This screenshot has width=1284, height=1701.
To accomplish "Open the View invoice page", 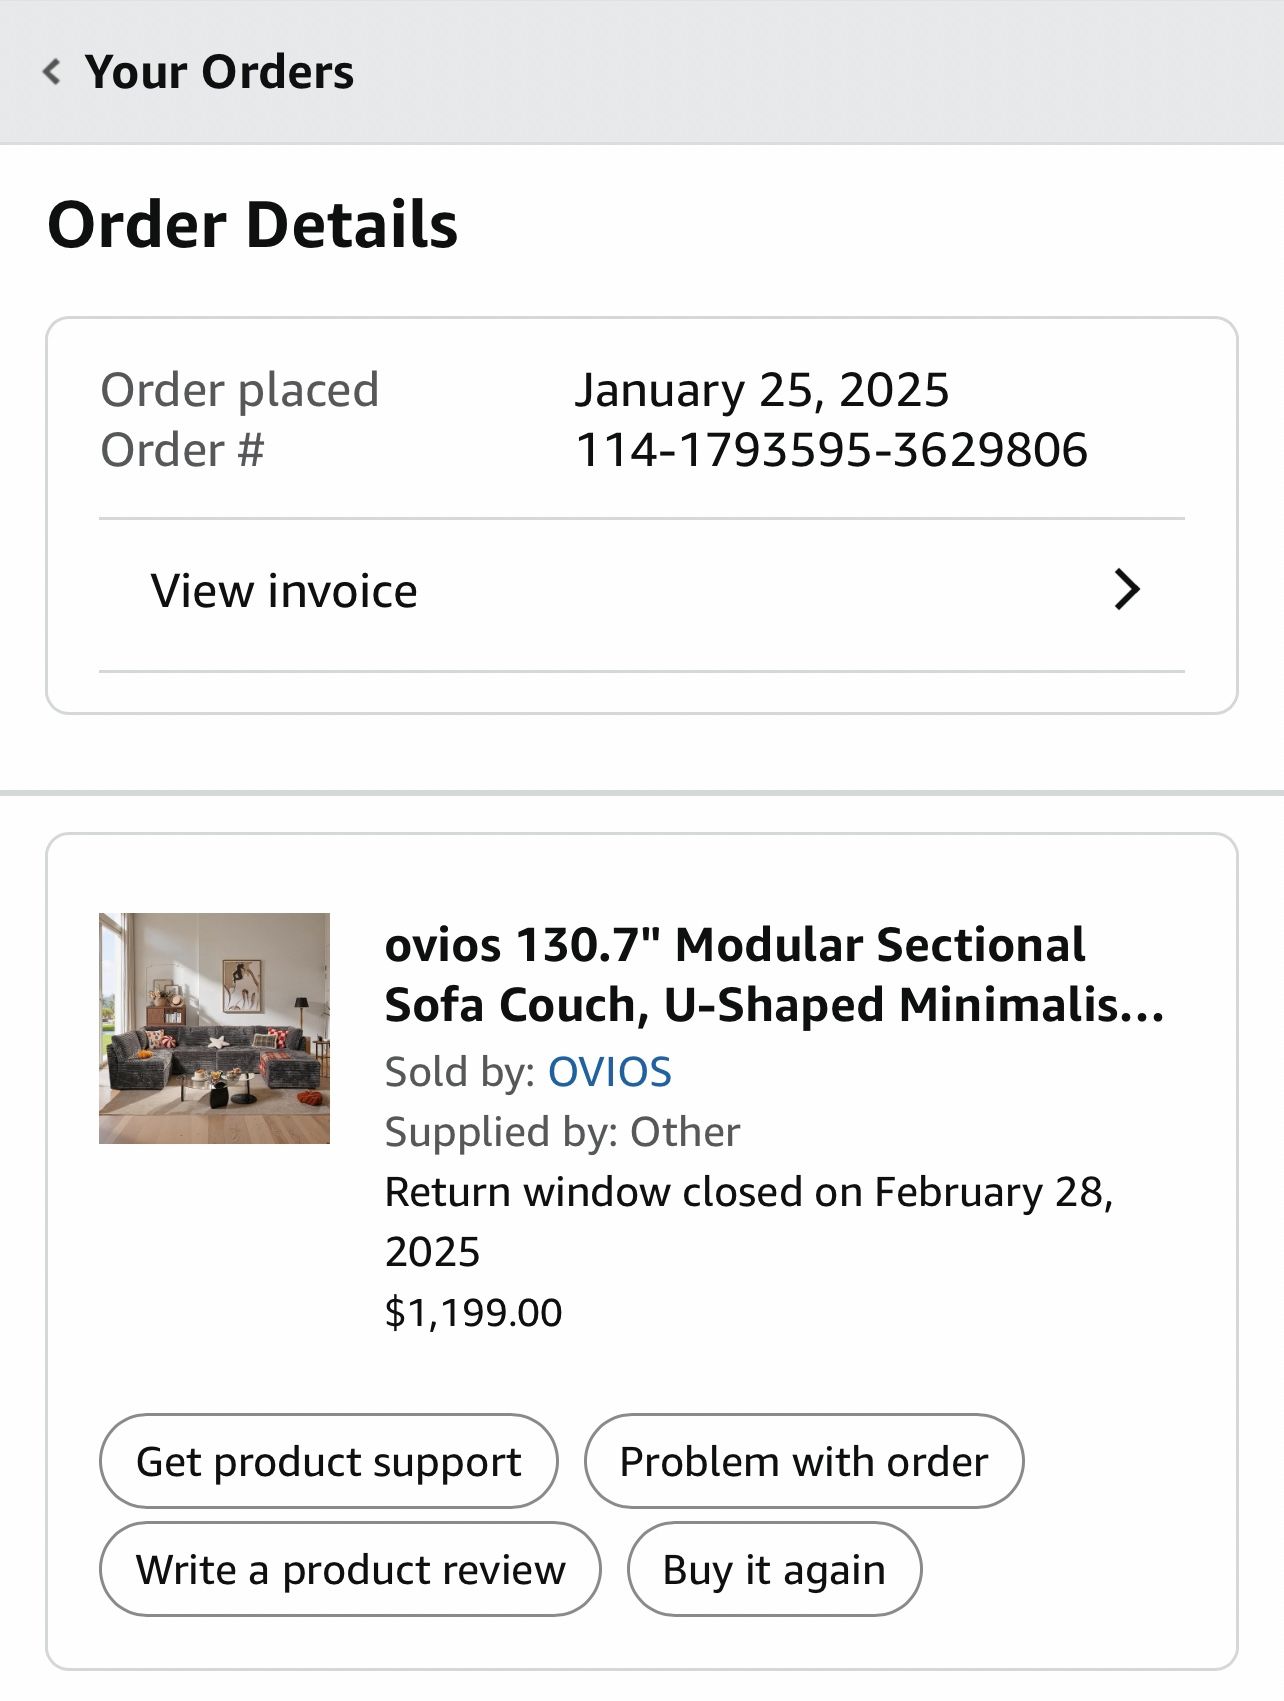I will pos(283,590).
